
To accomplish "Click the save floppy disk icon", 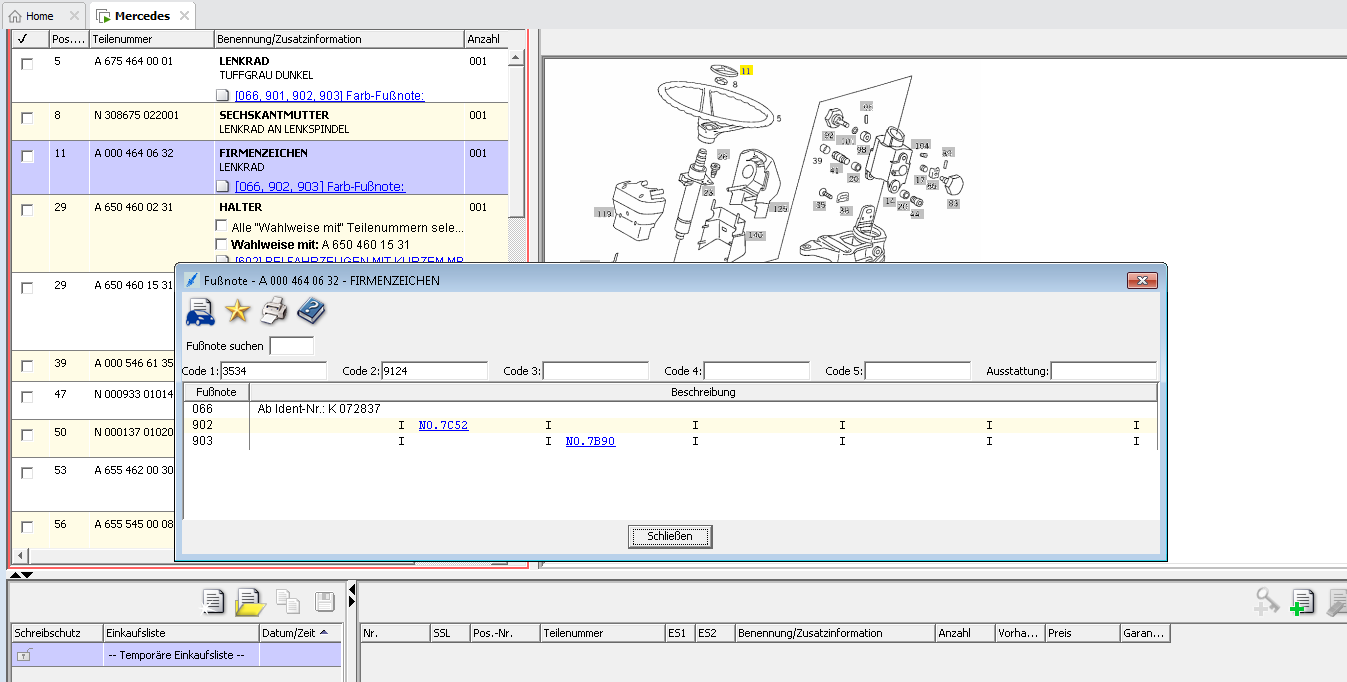I will [324, 602].
